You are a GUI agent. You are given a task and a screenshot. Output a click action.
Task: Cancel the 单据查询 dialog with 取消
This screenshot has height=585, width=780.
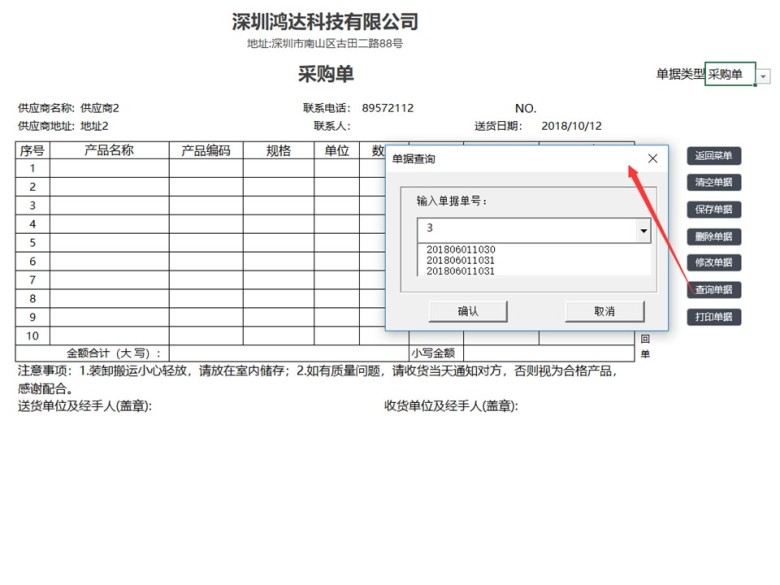click(x=604, y=311)
